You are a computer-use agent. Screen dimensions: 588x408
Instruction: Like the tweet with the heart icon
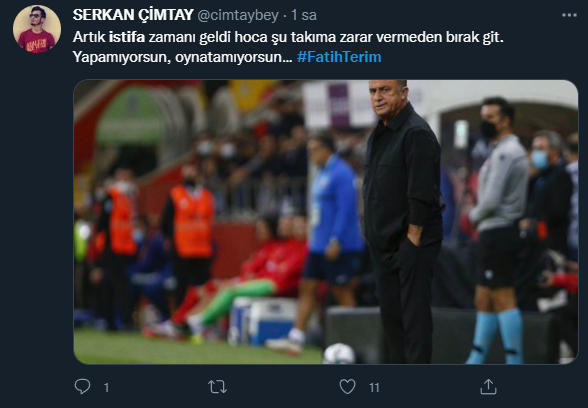point(347,387)
